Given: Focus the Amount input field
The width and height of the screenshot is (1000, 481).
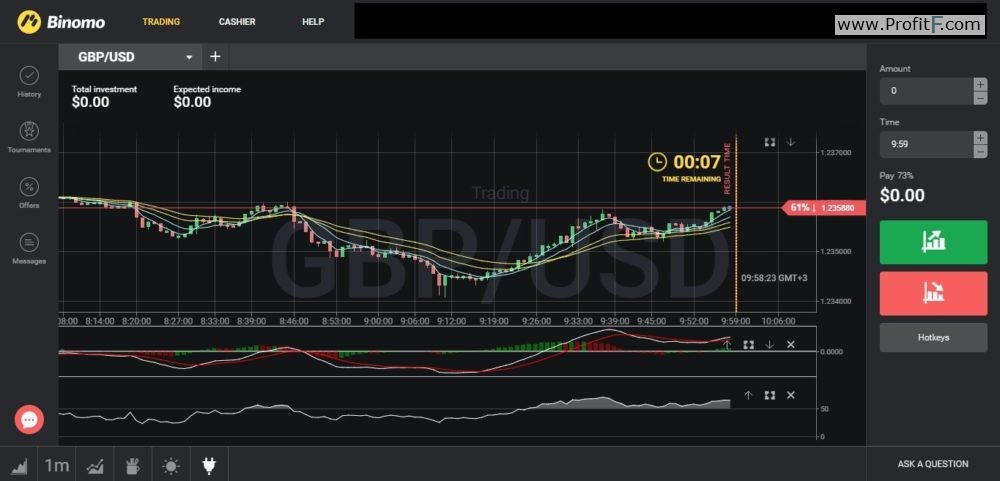Looking at the screenshot, I should (927, 91).
